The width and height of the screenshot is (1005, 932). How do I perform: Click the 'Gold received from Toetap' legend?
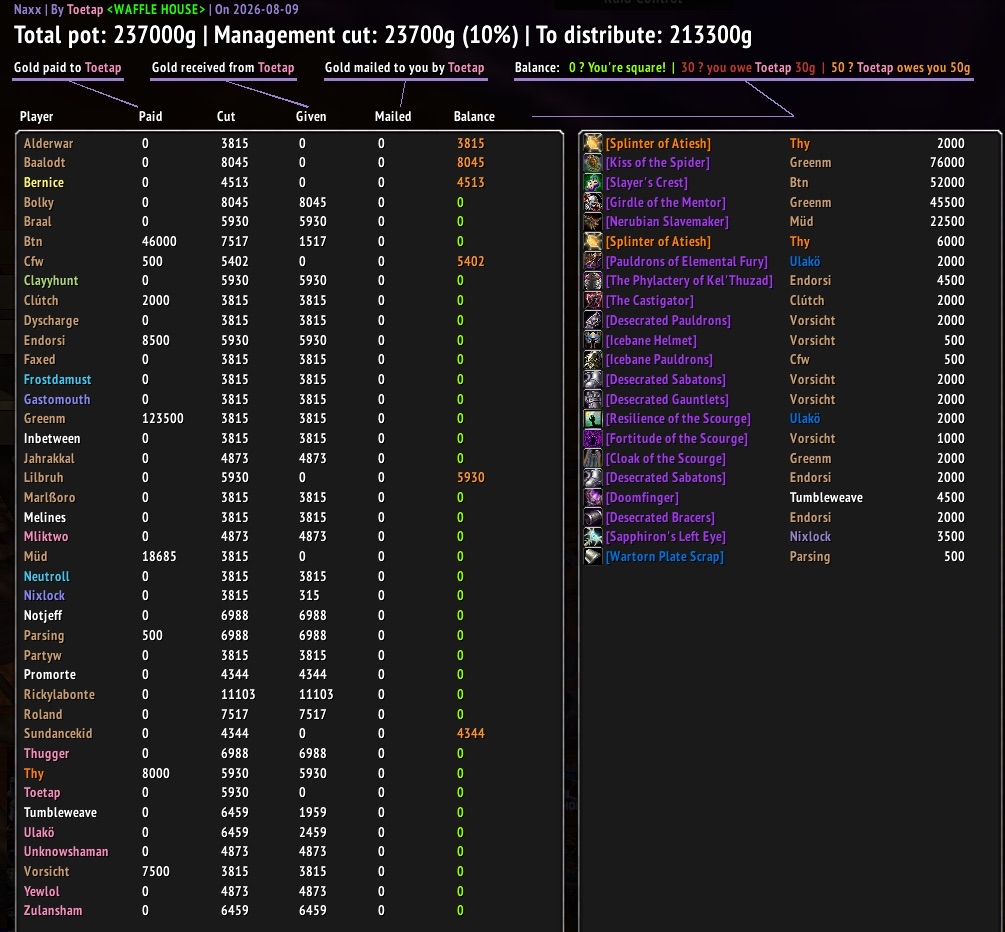point(223,67)
